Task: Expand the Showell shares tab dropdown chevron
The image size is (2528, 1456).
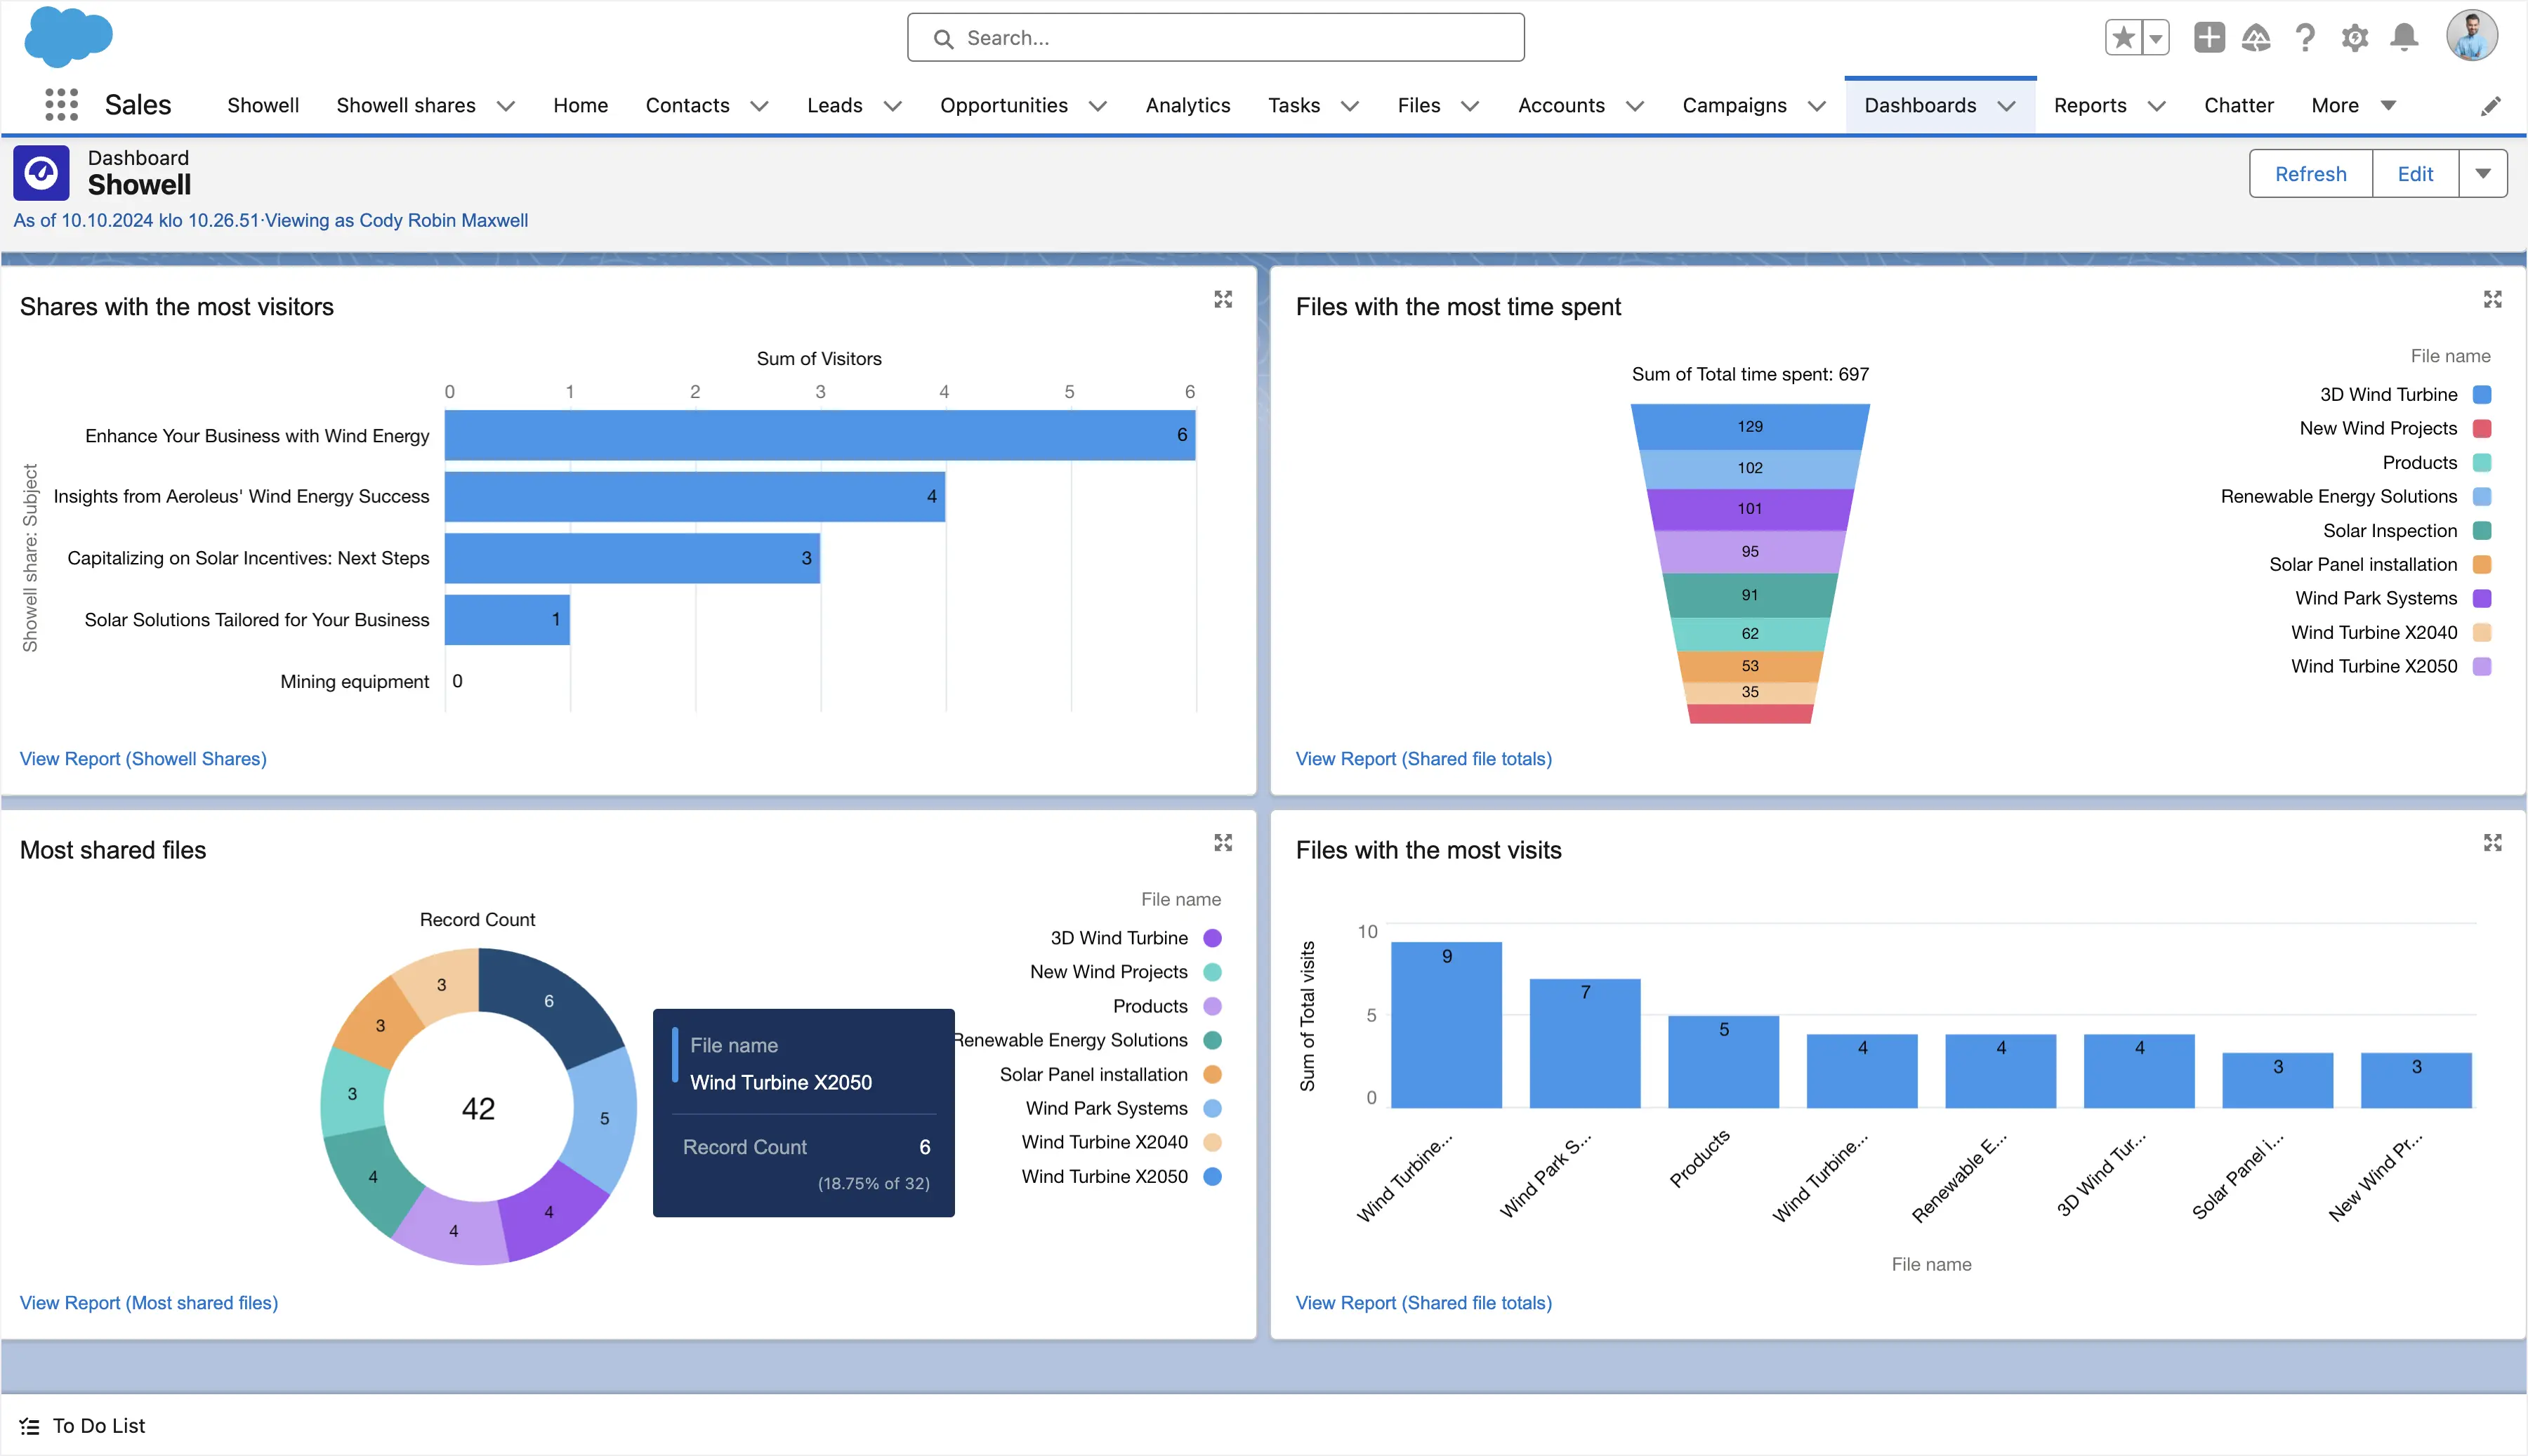Action: tap(506, 106)
